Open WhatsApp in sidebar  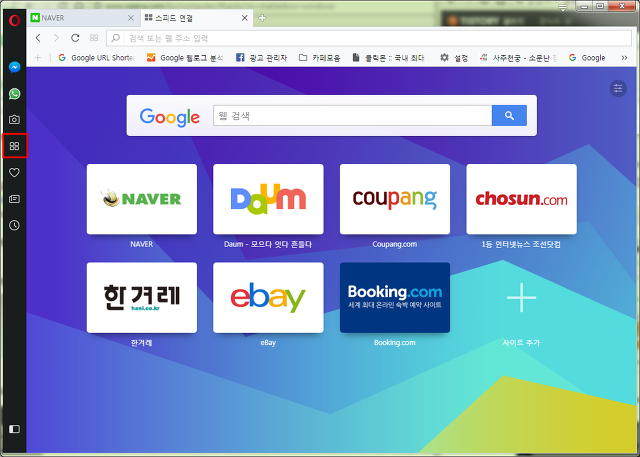[14, 93]
